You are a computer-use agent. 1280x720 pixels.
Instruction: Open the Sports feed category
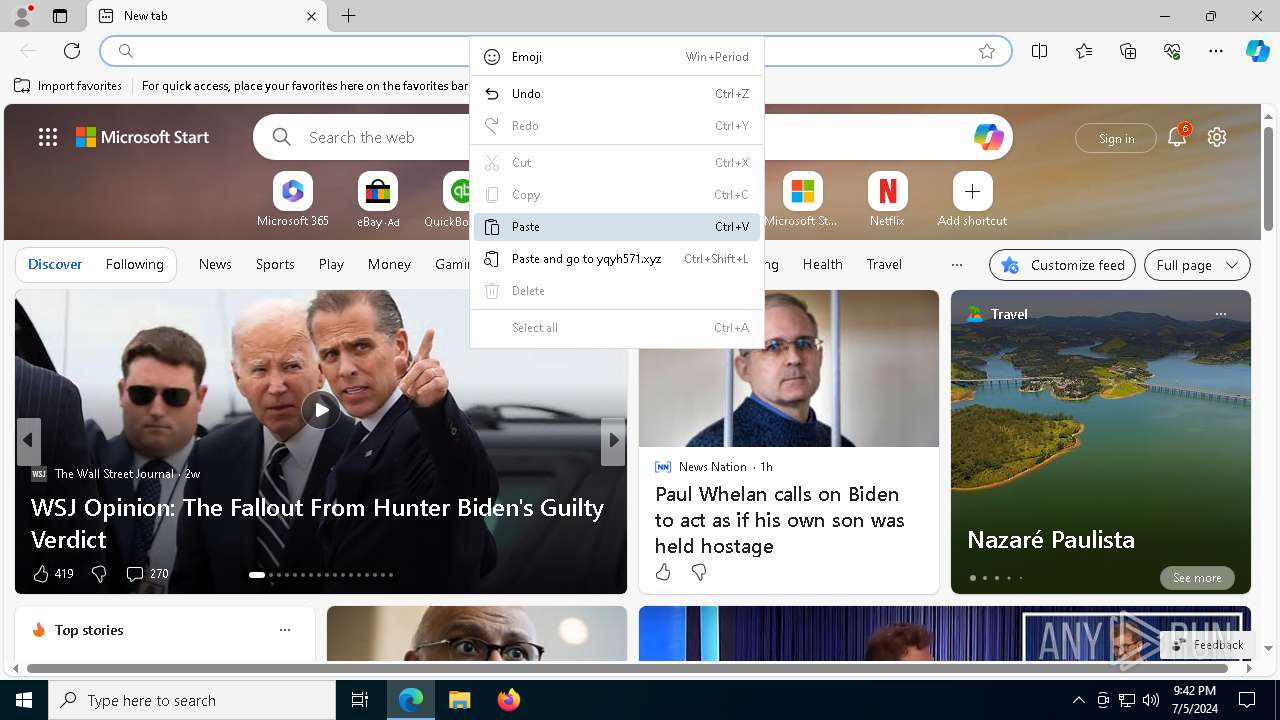pos(275,265)
